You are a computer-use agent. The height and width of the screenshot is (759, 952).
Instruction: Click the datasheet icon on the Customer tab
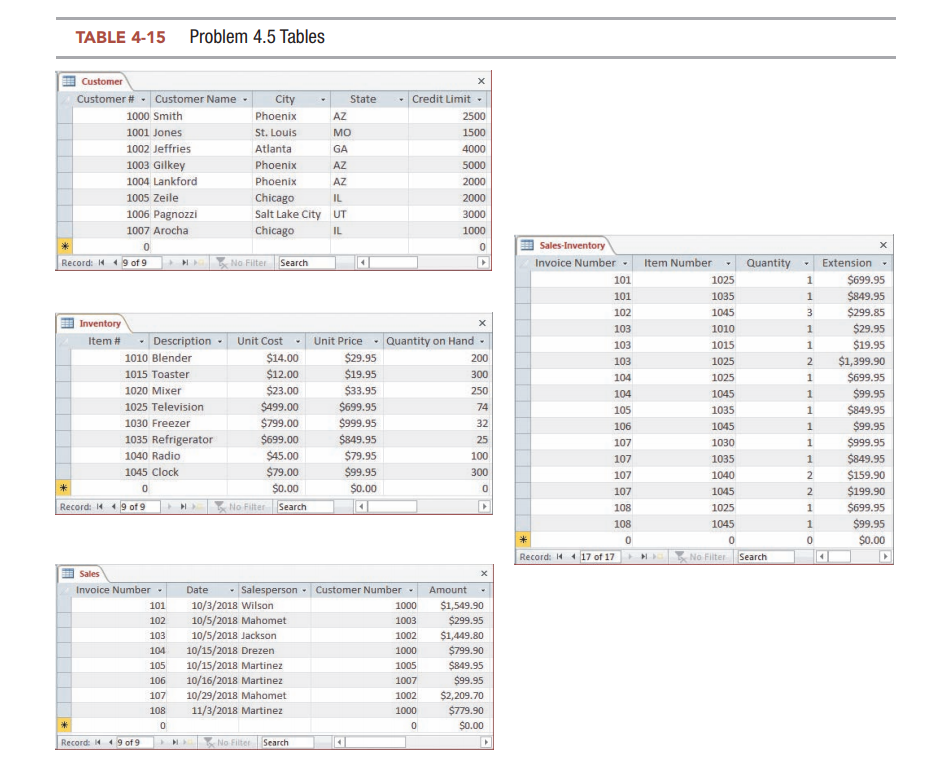click(70, 81)
